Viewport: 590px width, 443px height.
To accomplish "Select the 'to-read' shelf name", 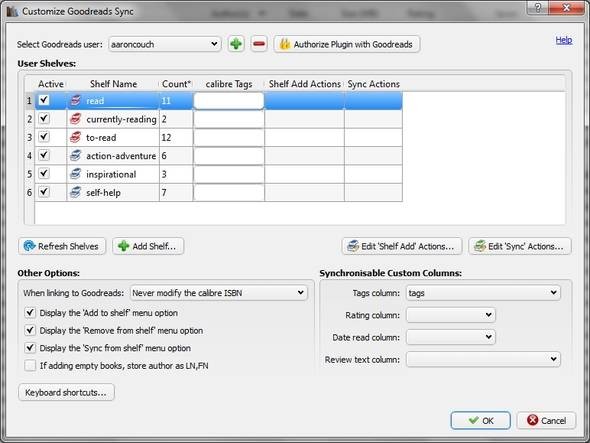I will tap(101, 138).
